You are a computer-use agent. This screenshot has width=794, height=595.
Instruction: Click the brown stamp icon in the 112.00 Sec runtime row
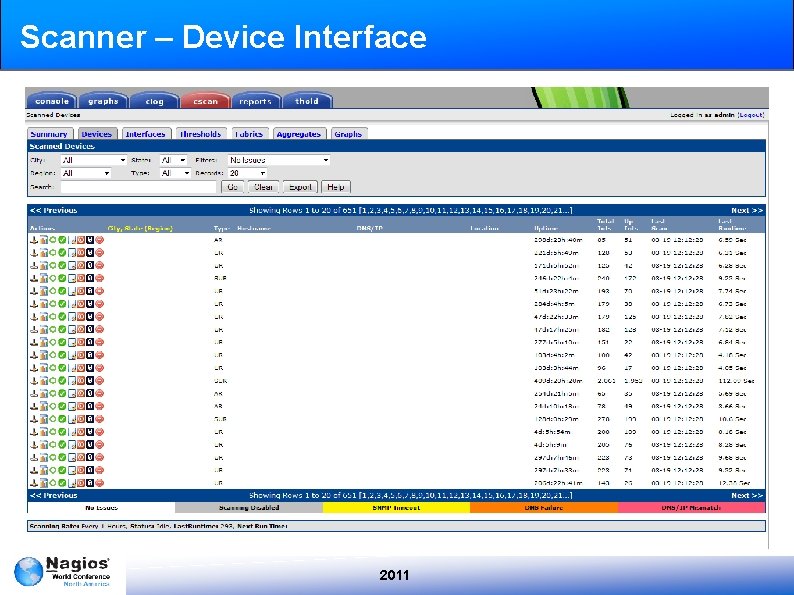[34, 380]
